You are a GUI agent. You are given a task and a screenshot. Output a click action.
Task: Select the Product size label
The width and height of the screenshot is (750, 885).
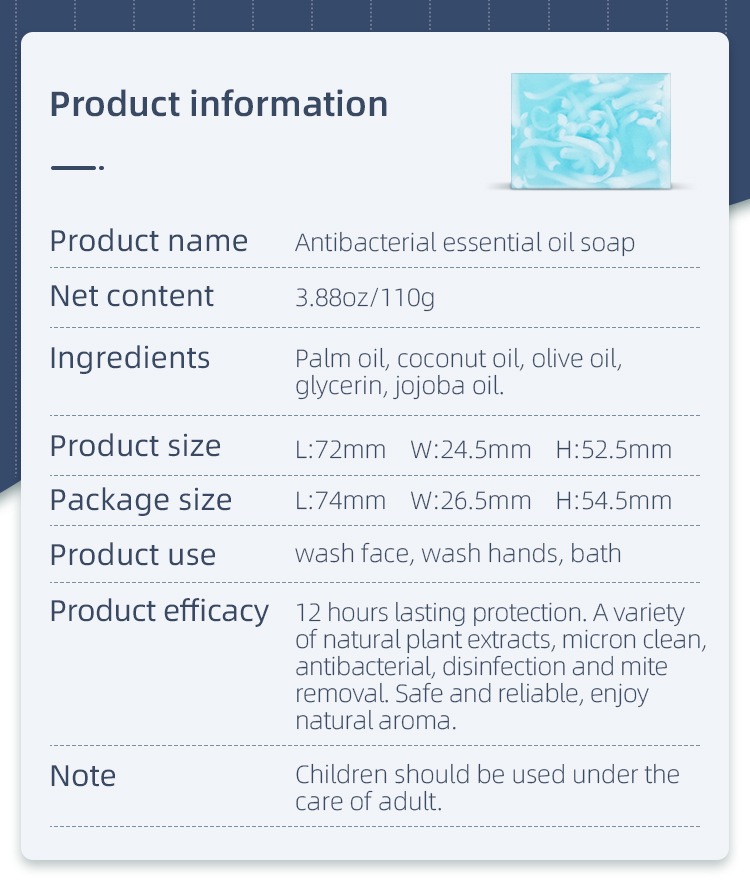click(x=135, y=446)
